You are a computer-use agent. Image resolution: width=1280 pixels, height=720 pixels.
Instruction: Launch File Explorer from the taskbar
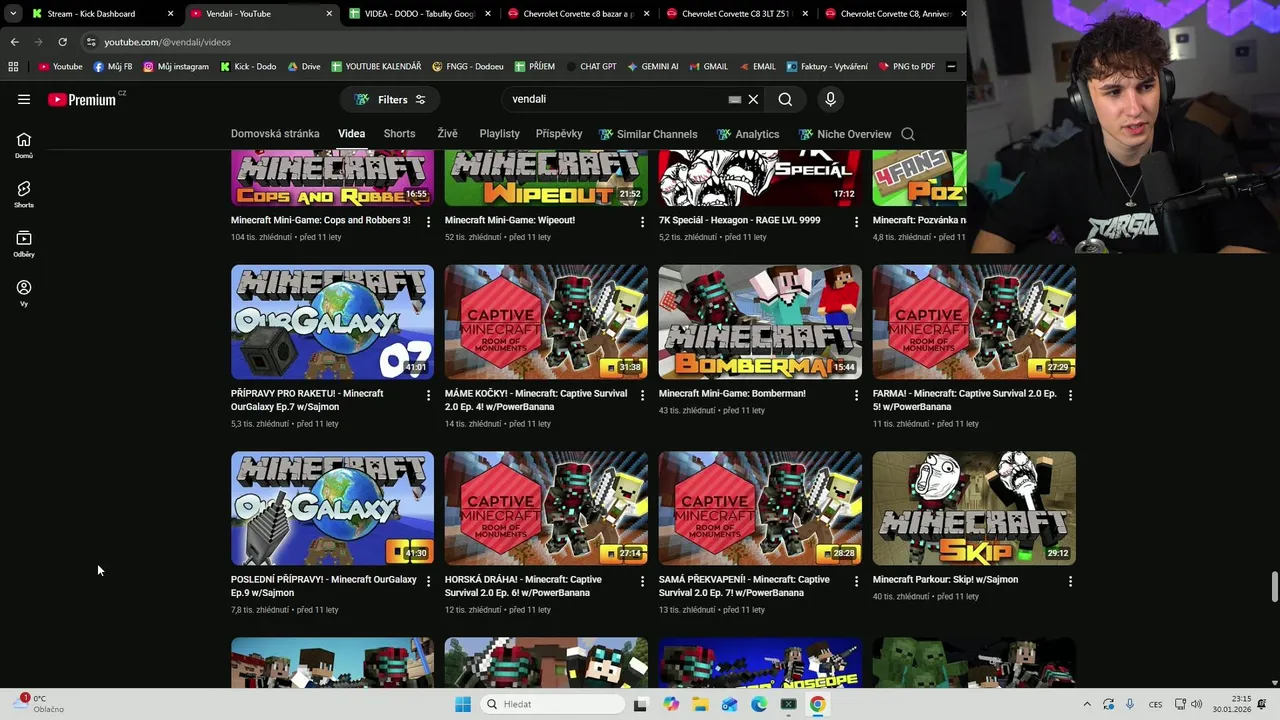(x=700, y=704)
